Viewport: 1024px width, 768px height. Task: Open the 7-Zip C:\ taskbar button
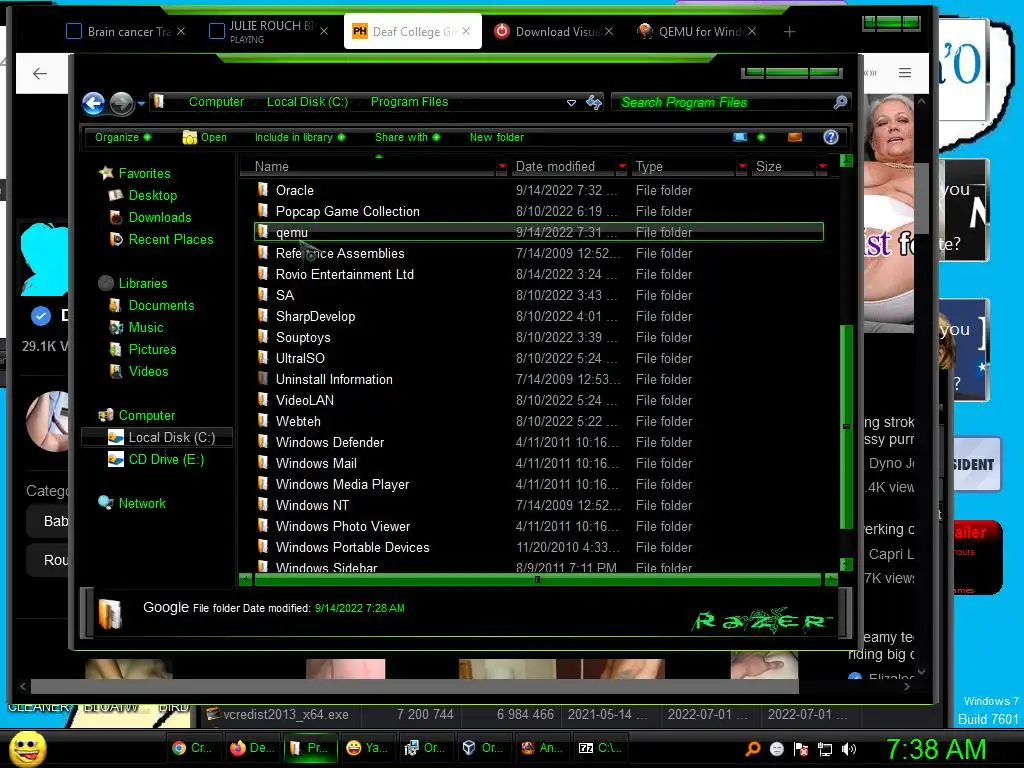(601, 748)
